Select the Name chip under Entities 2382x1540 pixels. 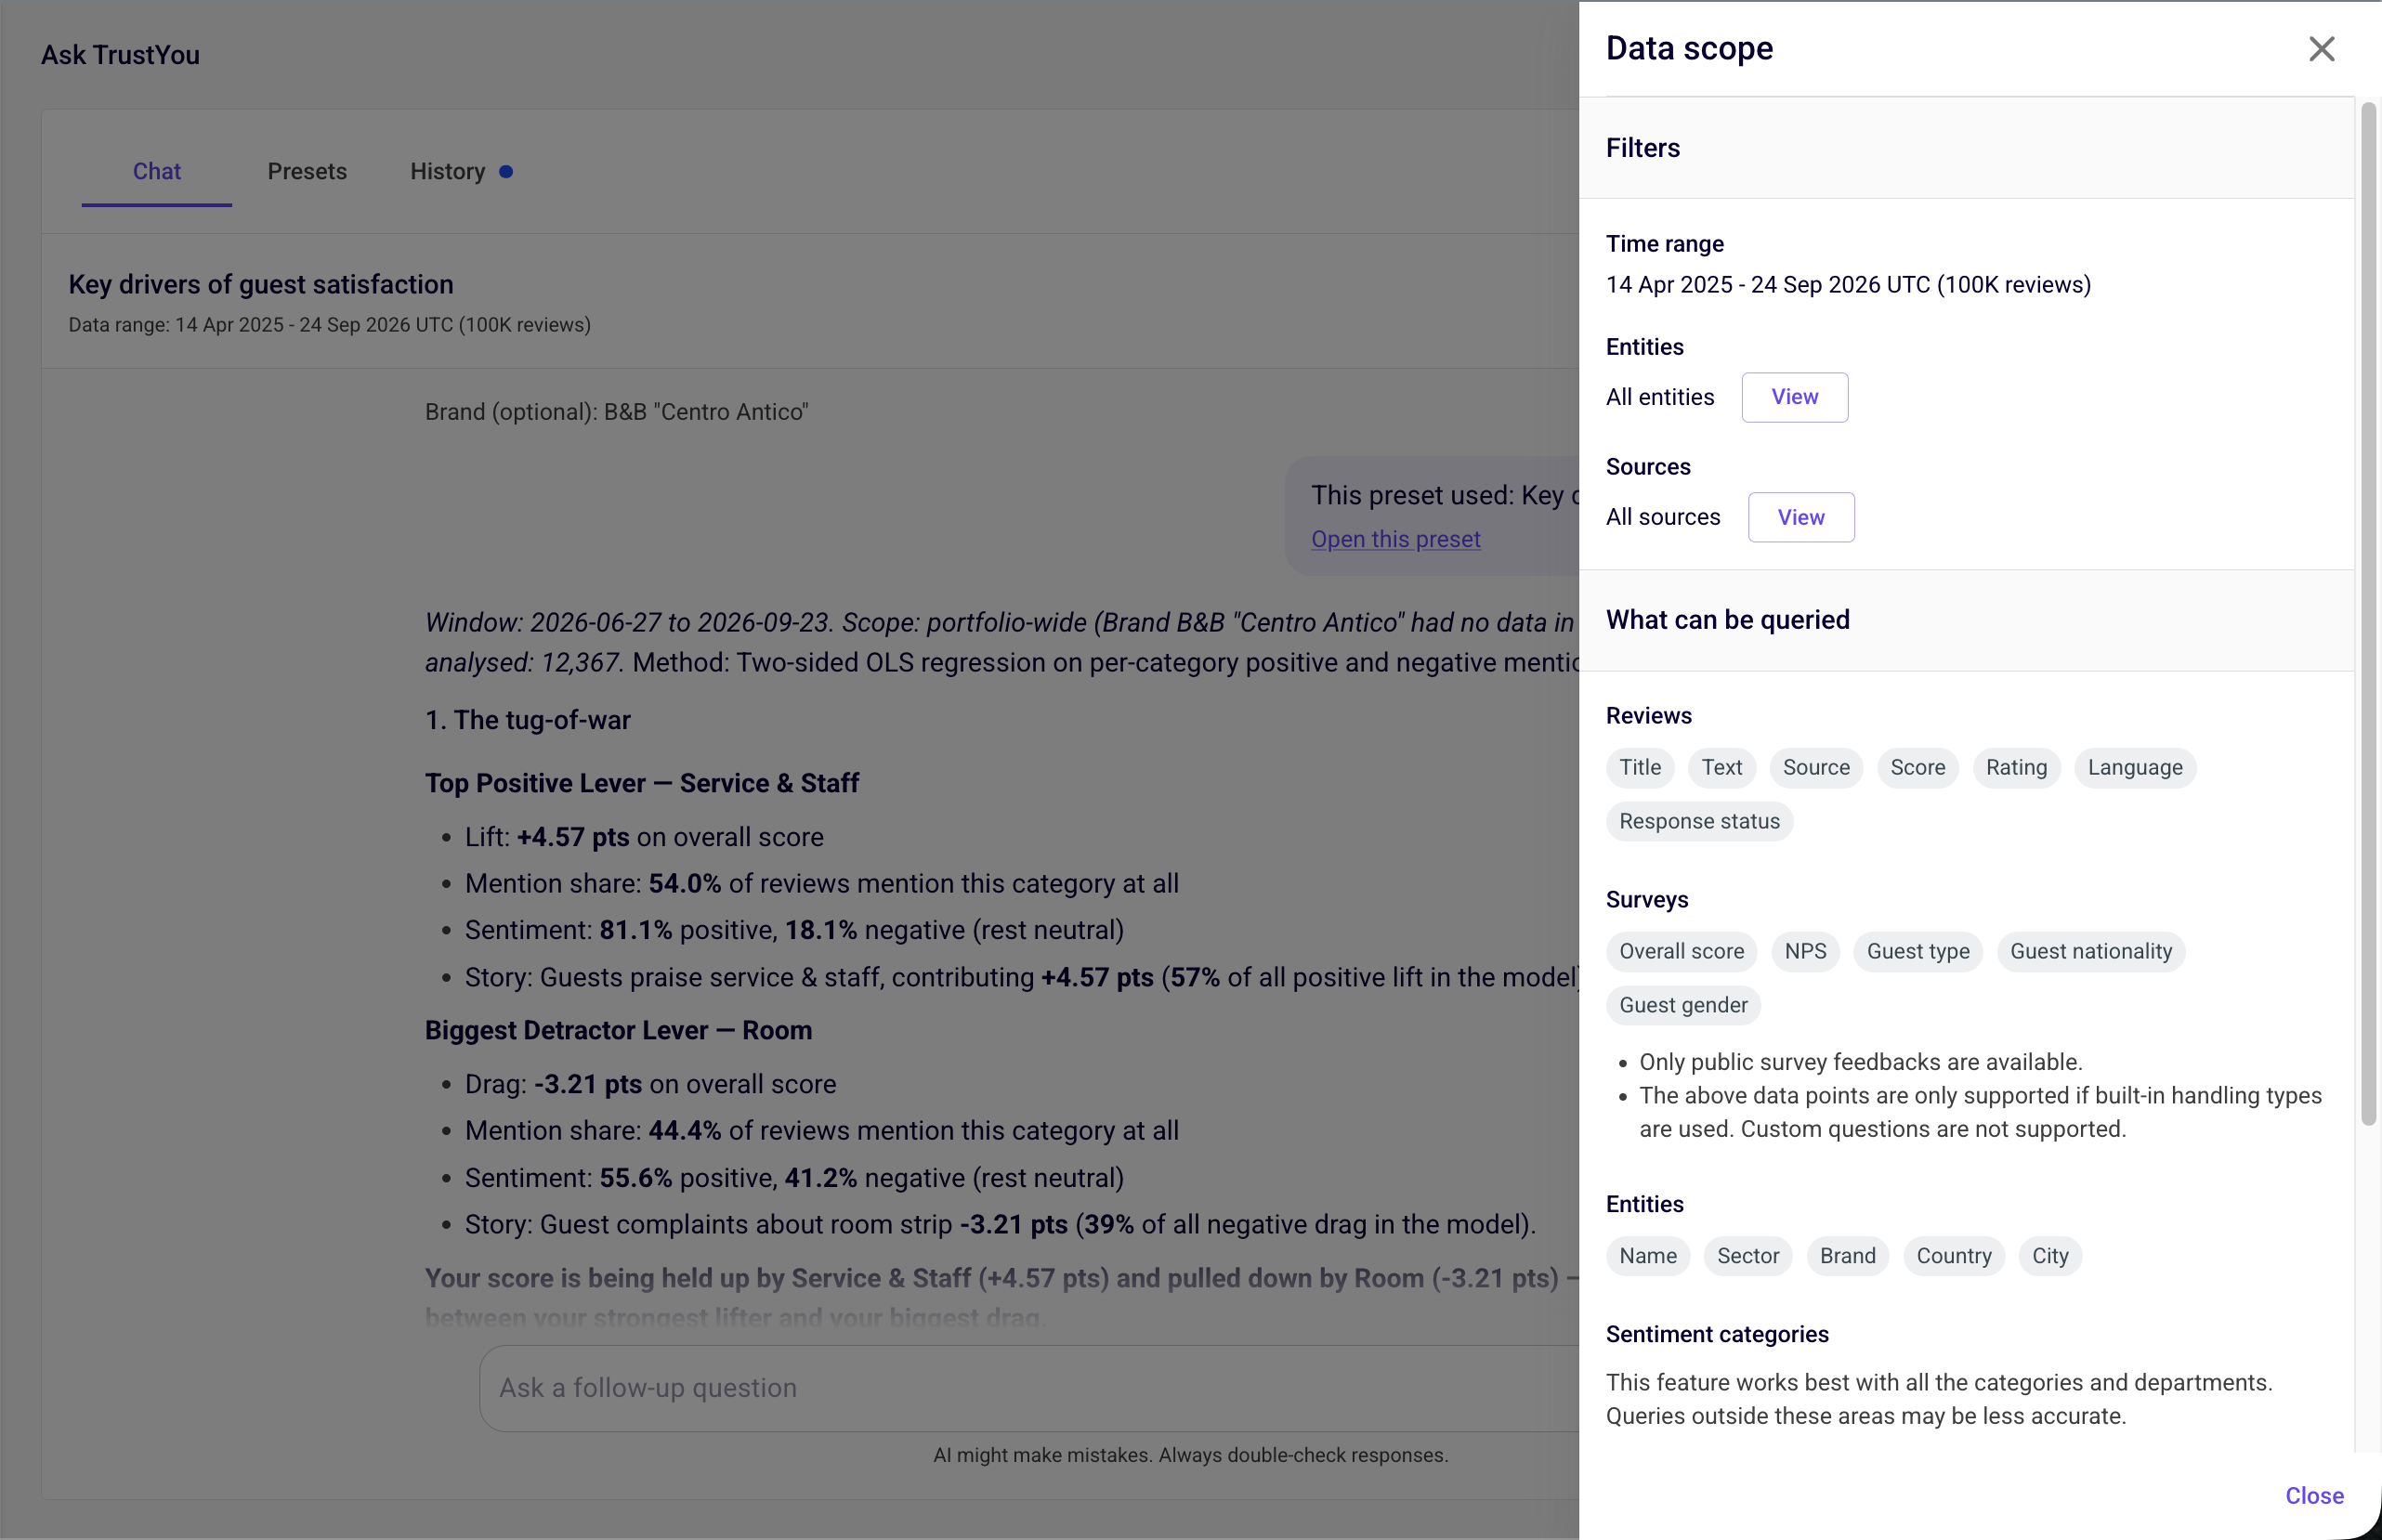pos(1648,1257)
